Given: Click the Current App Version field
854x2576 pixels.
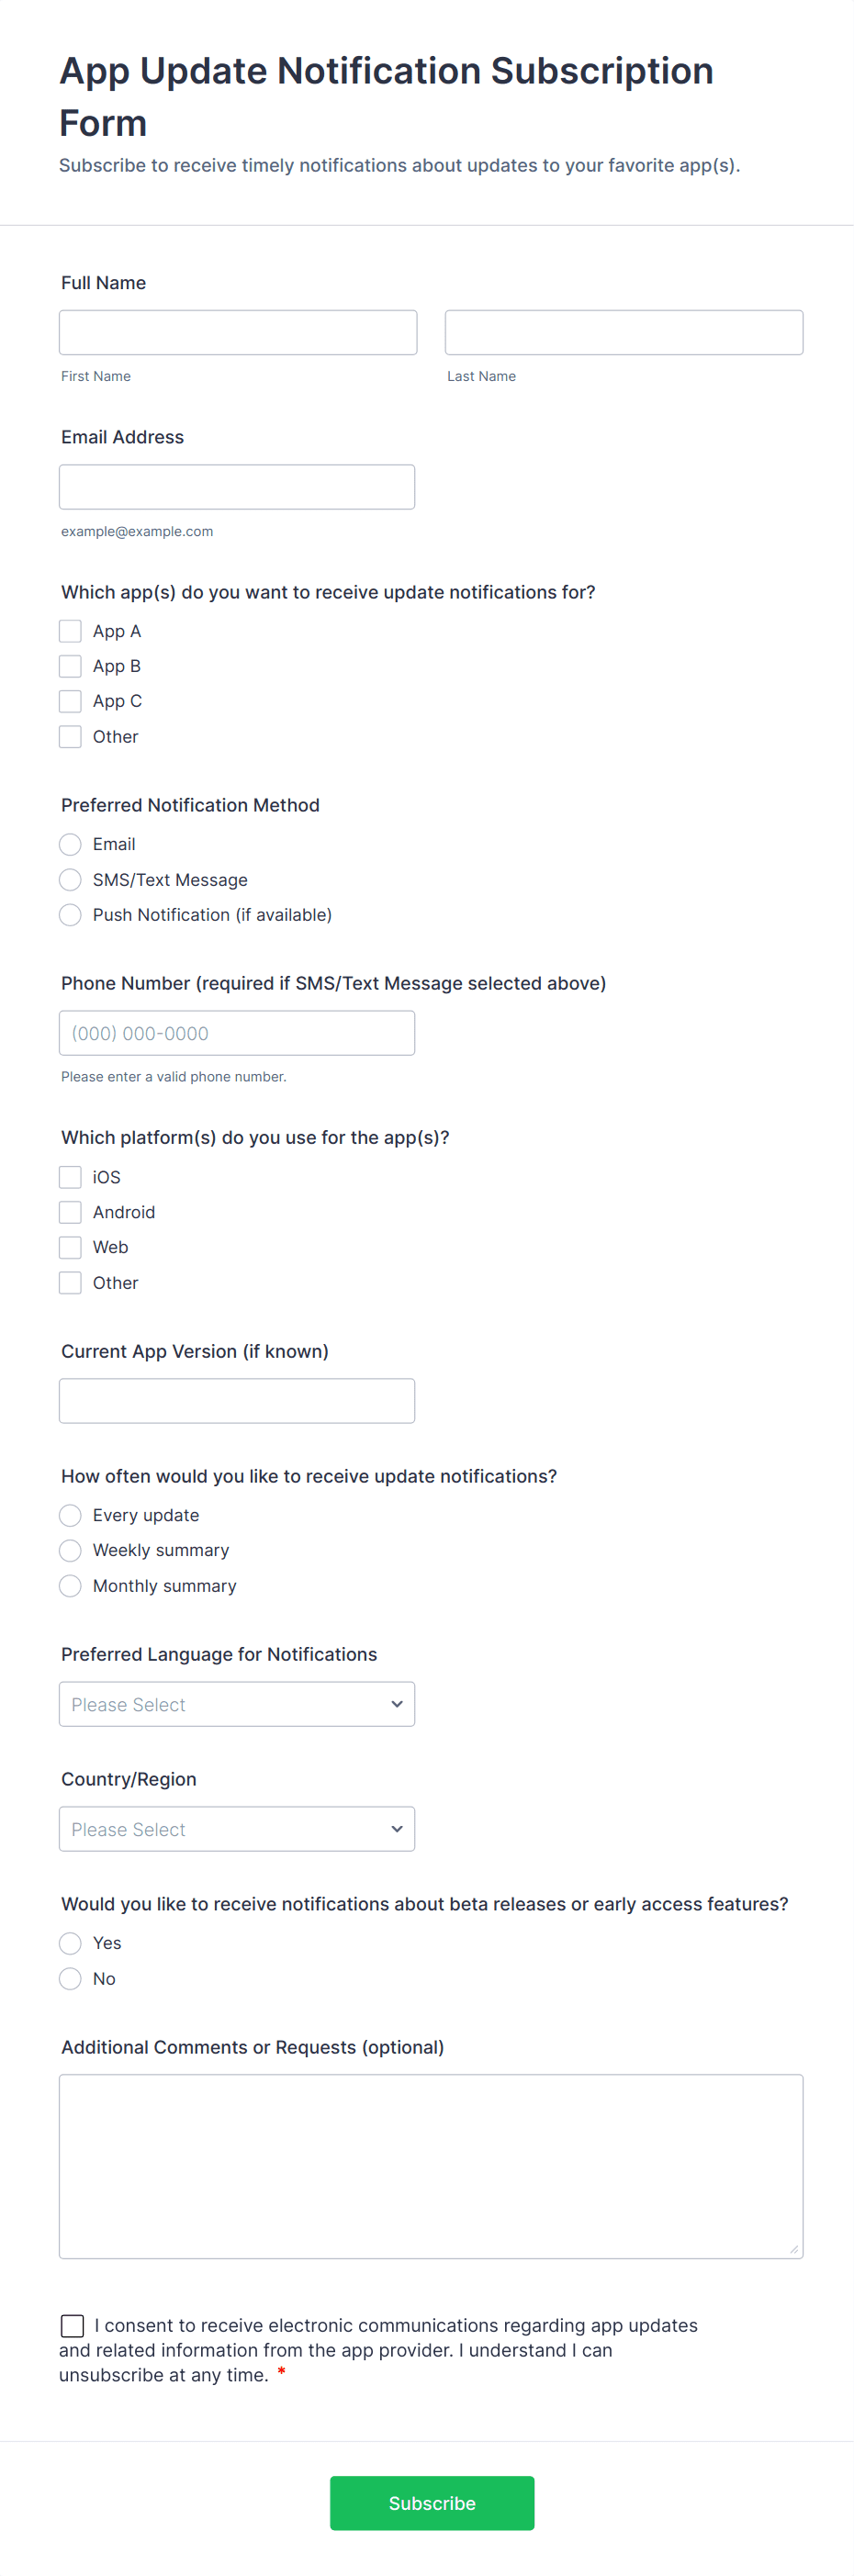Looking at the screenshot, I should [x=237, y=1401].
